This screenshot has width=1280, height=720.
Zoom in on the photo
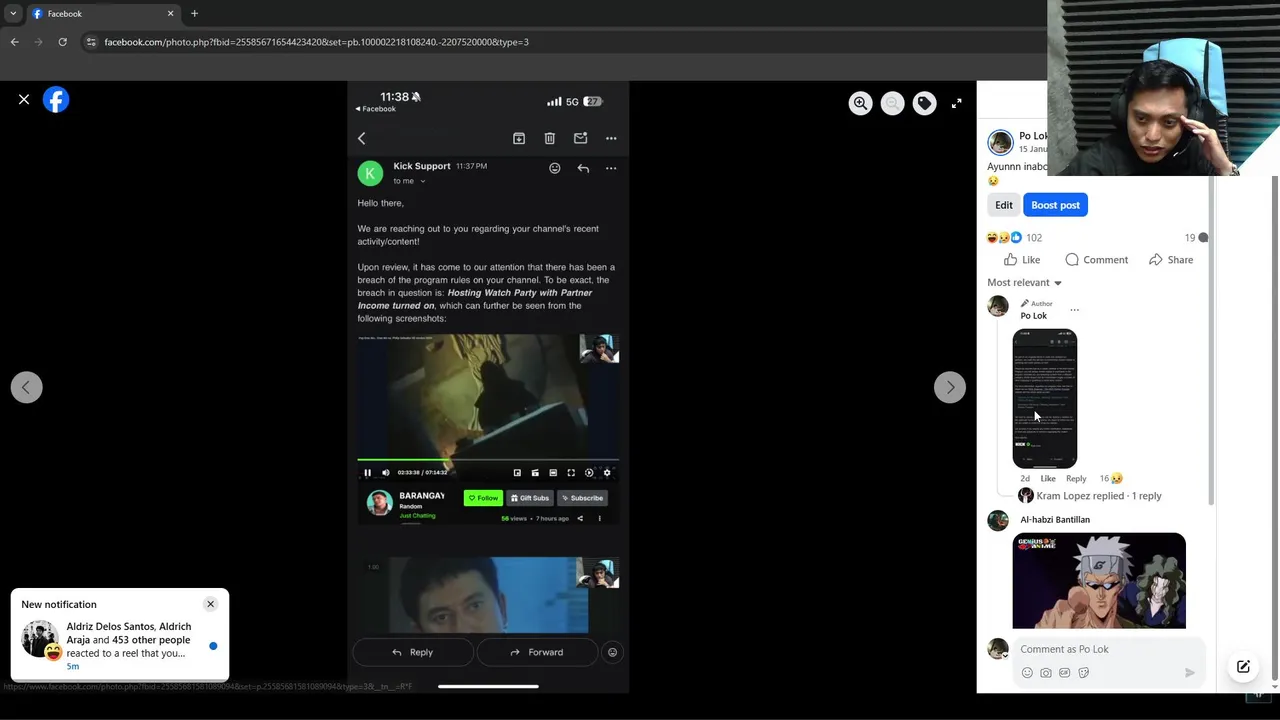pyautogui.click(x=860, y=103)
